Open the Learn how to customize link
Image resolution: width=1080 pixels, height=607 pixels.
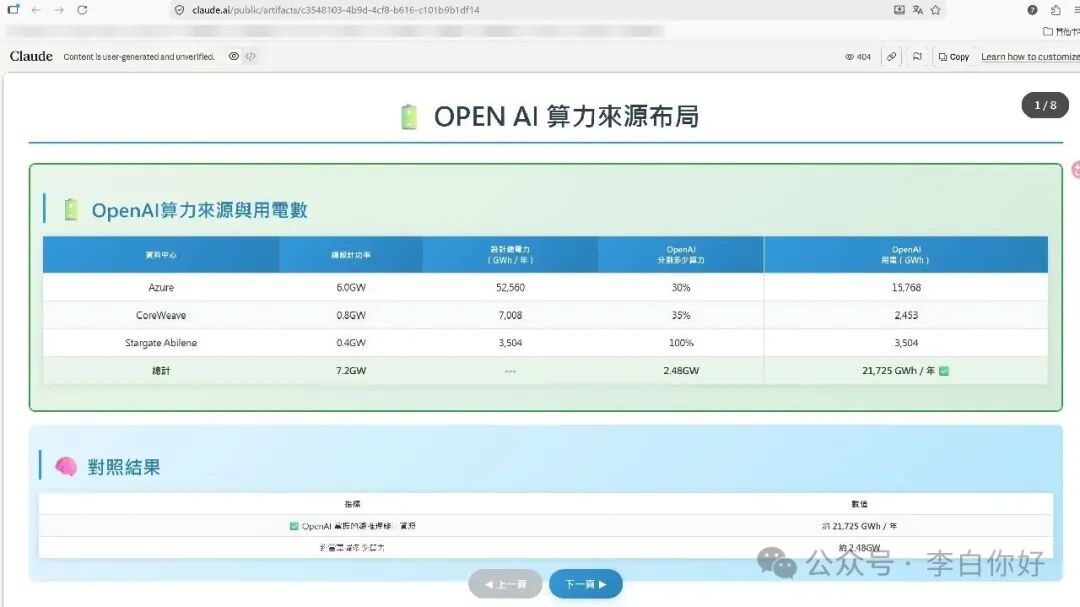click(1030, 56)
